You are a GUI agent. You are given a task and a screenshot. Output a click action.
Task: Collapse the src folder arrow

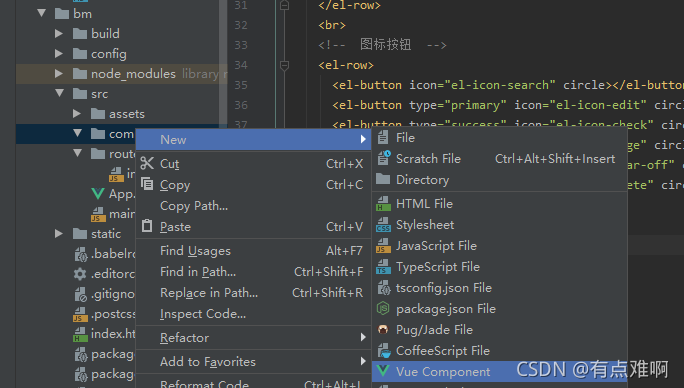tap(59, 93)
